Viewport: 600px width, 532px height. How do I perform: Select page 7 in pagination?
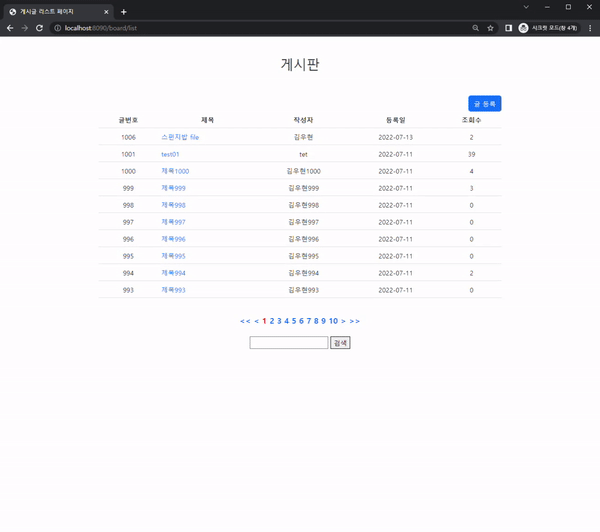(x=309, y=321)
